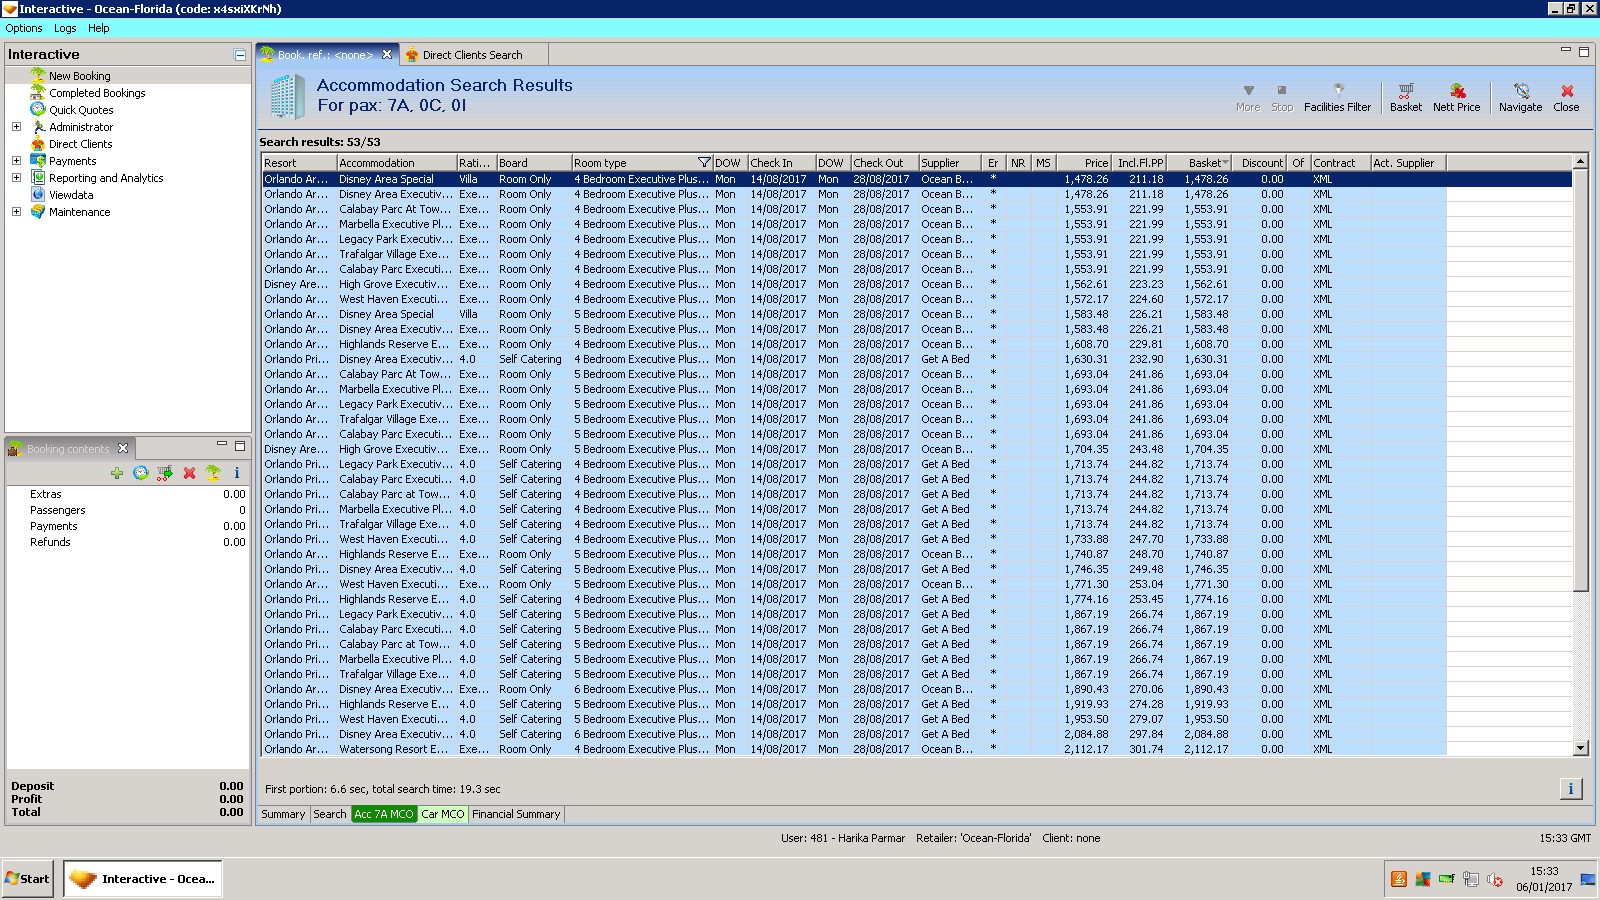The image size is (1600, 900).
Task: Open the Logs menu
Action: [65, 28]
